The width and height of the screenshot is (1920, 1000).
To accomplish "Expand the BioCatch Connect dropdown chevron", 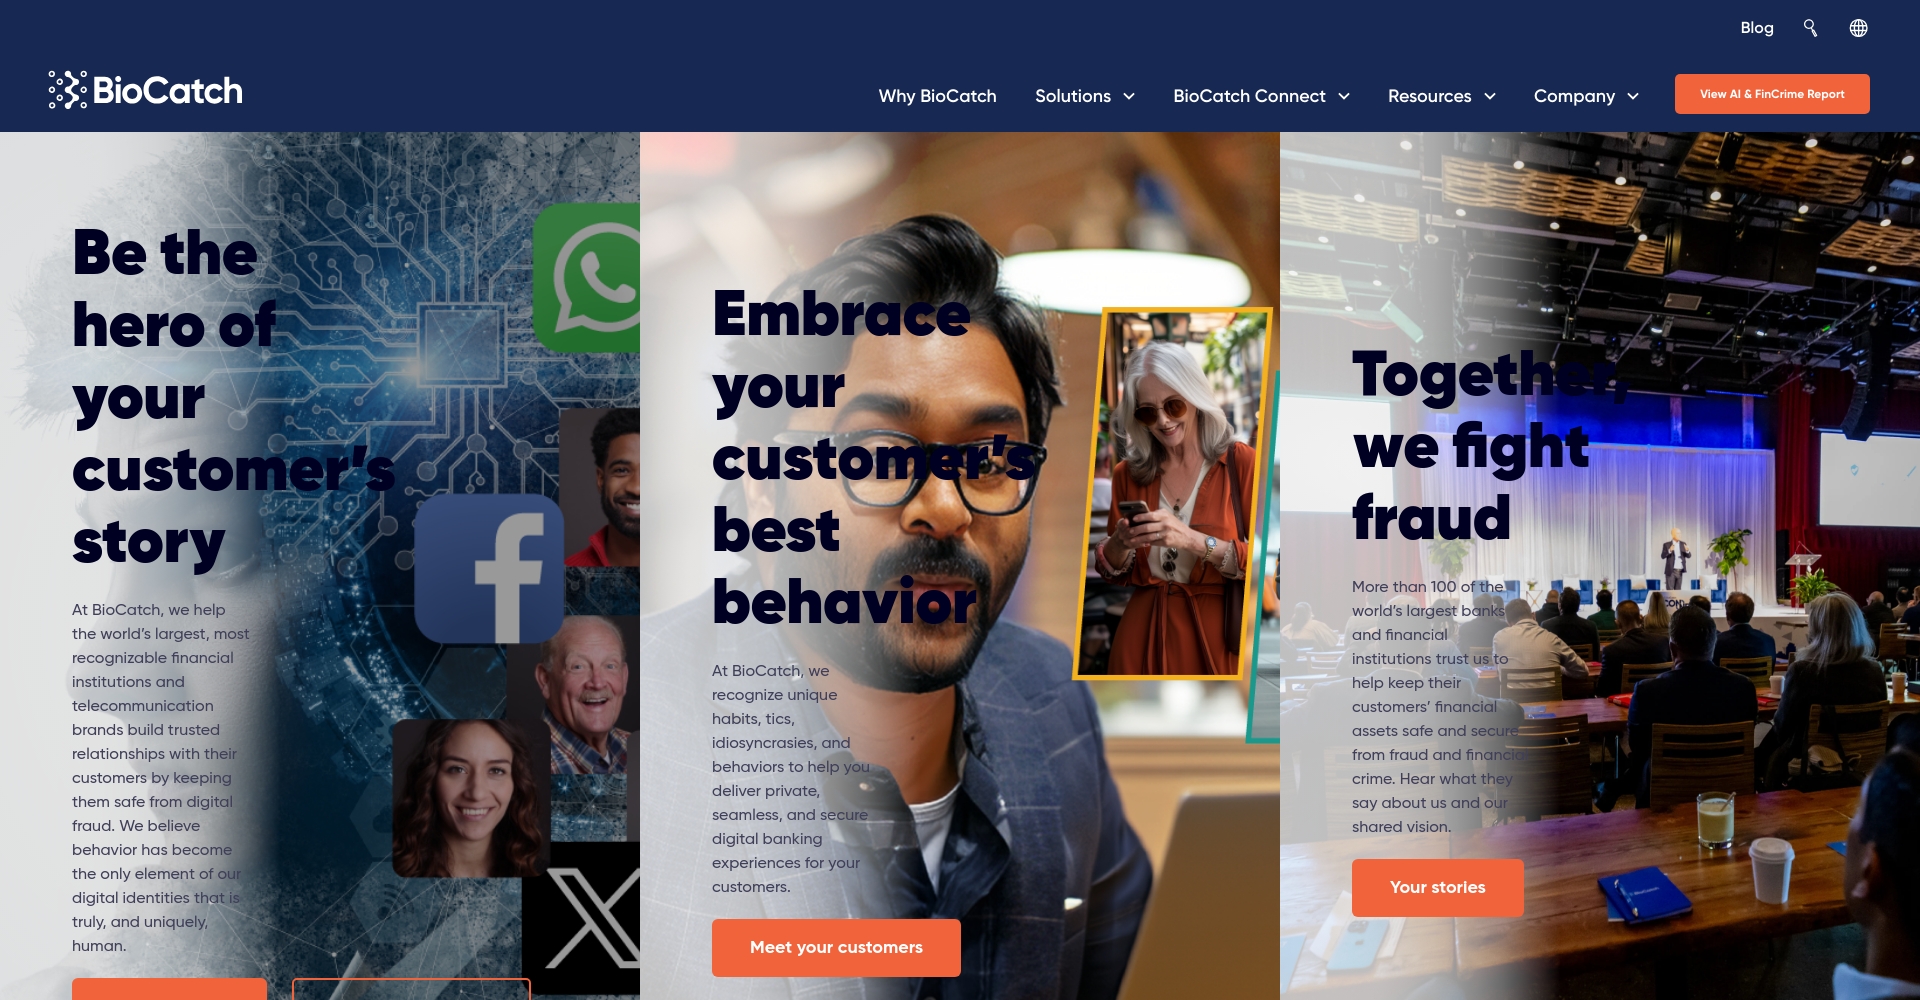I will click(x=1344, y=96).
